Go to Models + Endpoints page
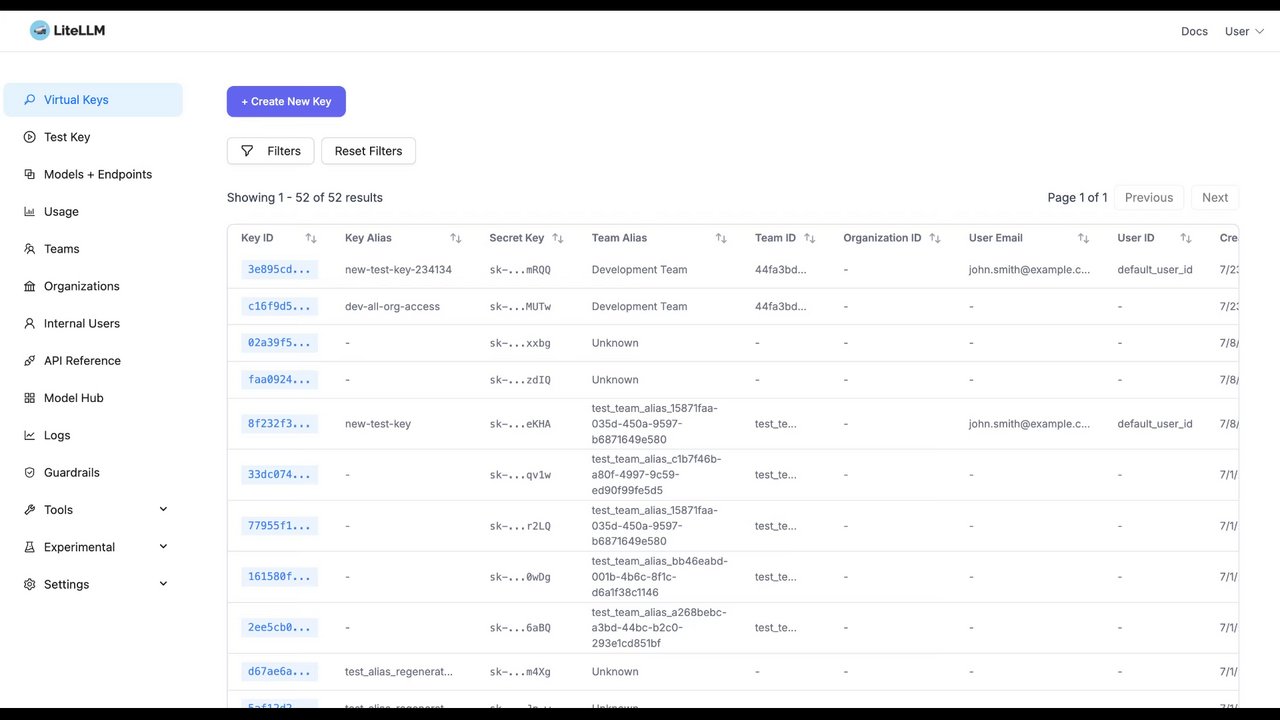 [x=97, y=174]
